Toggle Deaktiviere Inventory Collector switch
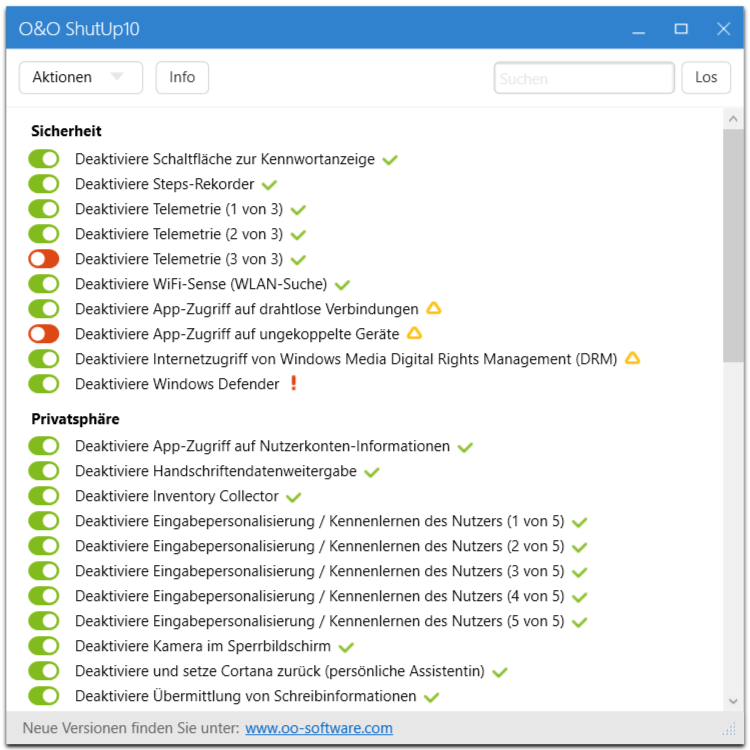This screenshot has height=750, width=750. 44,496
